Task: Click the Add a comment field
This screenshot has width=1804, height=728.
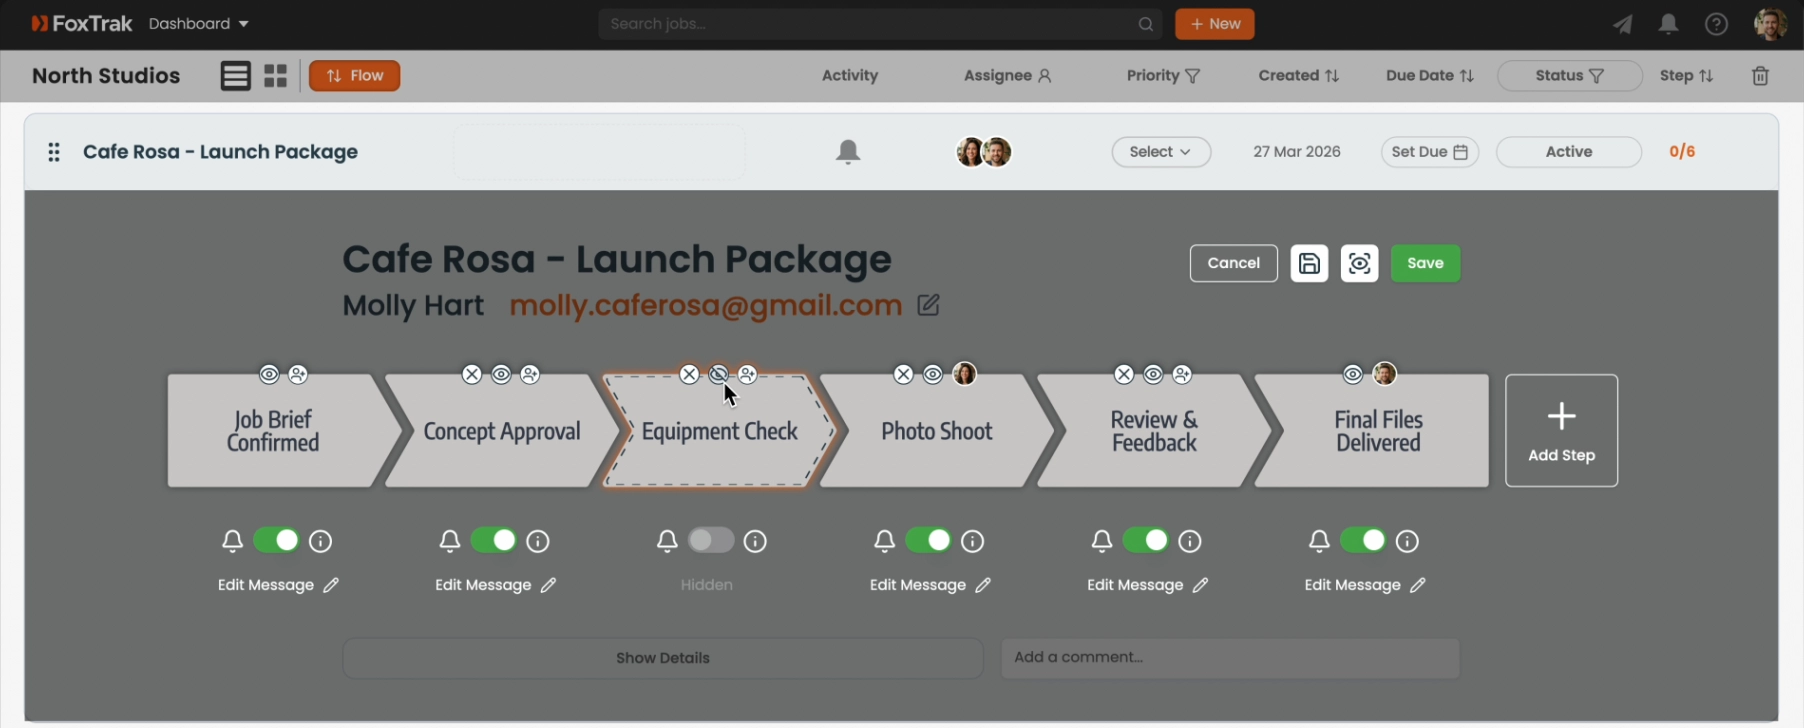Action: click(1230, 658)
